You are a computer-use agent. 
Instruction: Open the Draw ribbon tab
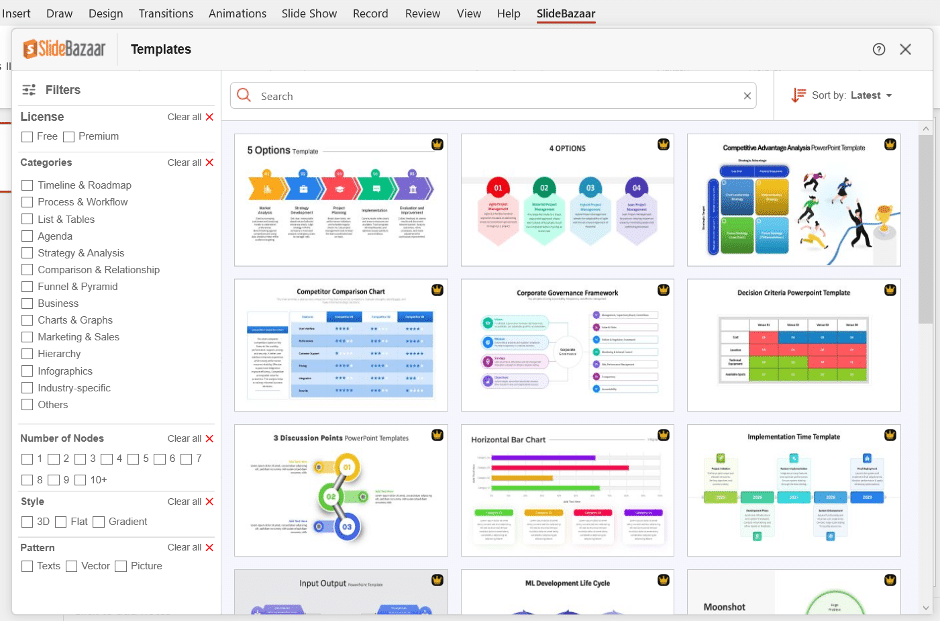pyautogui.click(x=59, y=13)
